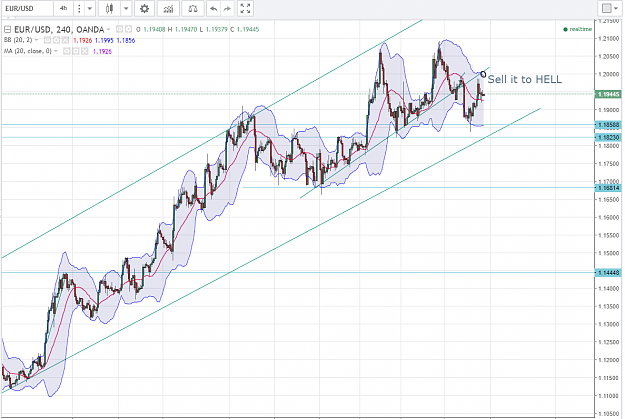The image size is (625, 419).
Task: Open the chart style dropdown arrow
Action: tap(126, 8)
